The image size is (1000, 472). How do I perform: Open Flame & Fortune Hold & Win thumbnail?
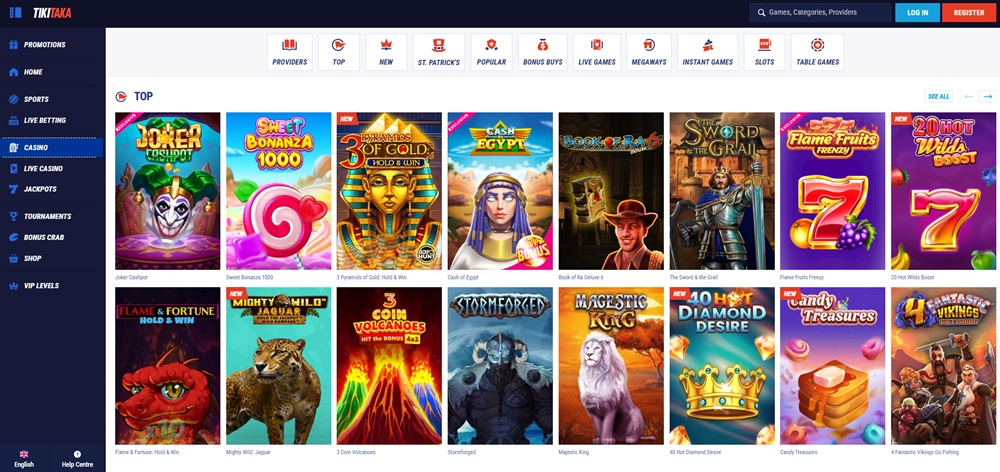coord(168,365)
